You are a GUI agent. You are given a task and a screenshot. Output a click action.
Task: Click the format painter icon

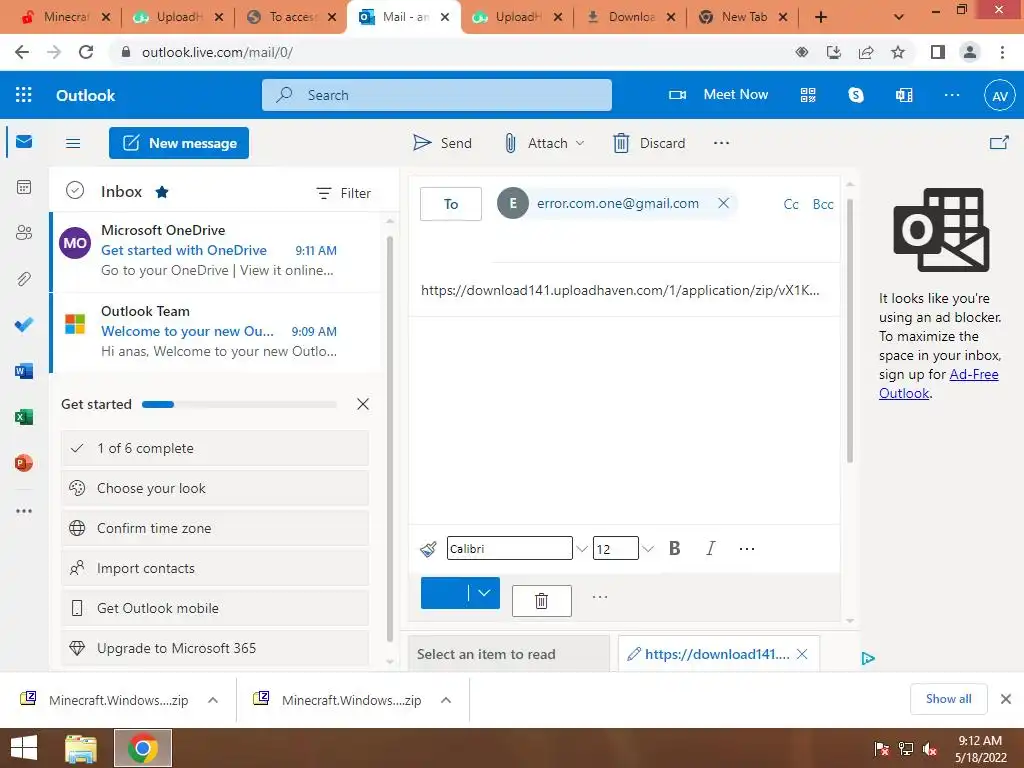[x=428, y=549]
